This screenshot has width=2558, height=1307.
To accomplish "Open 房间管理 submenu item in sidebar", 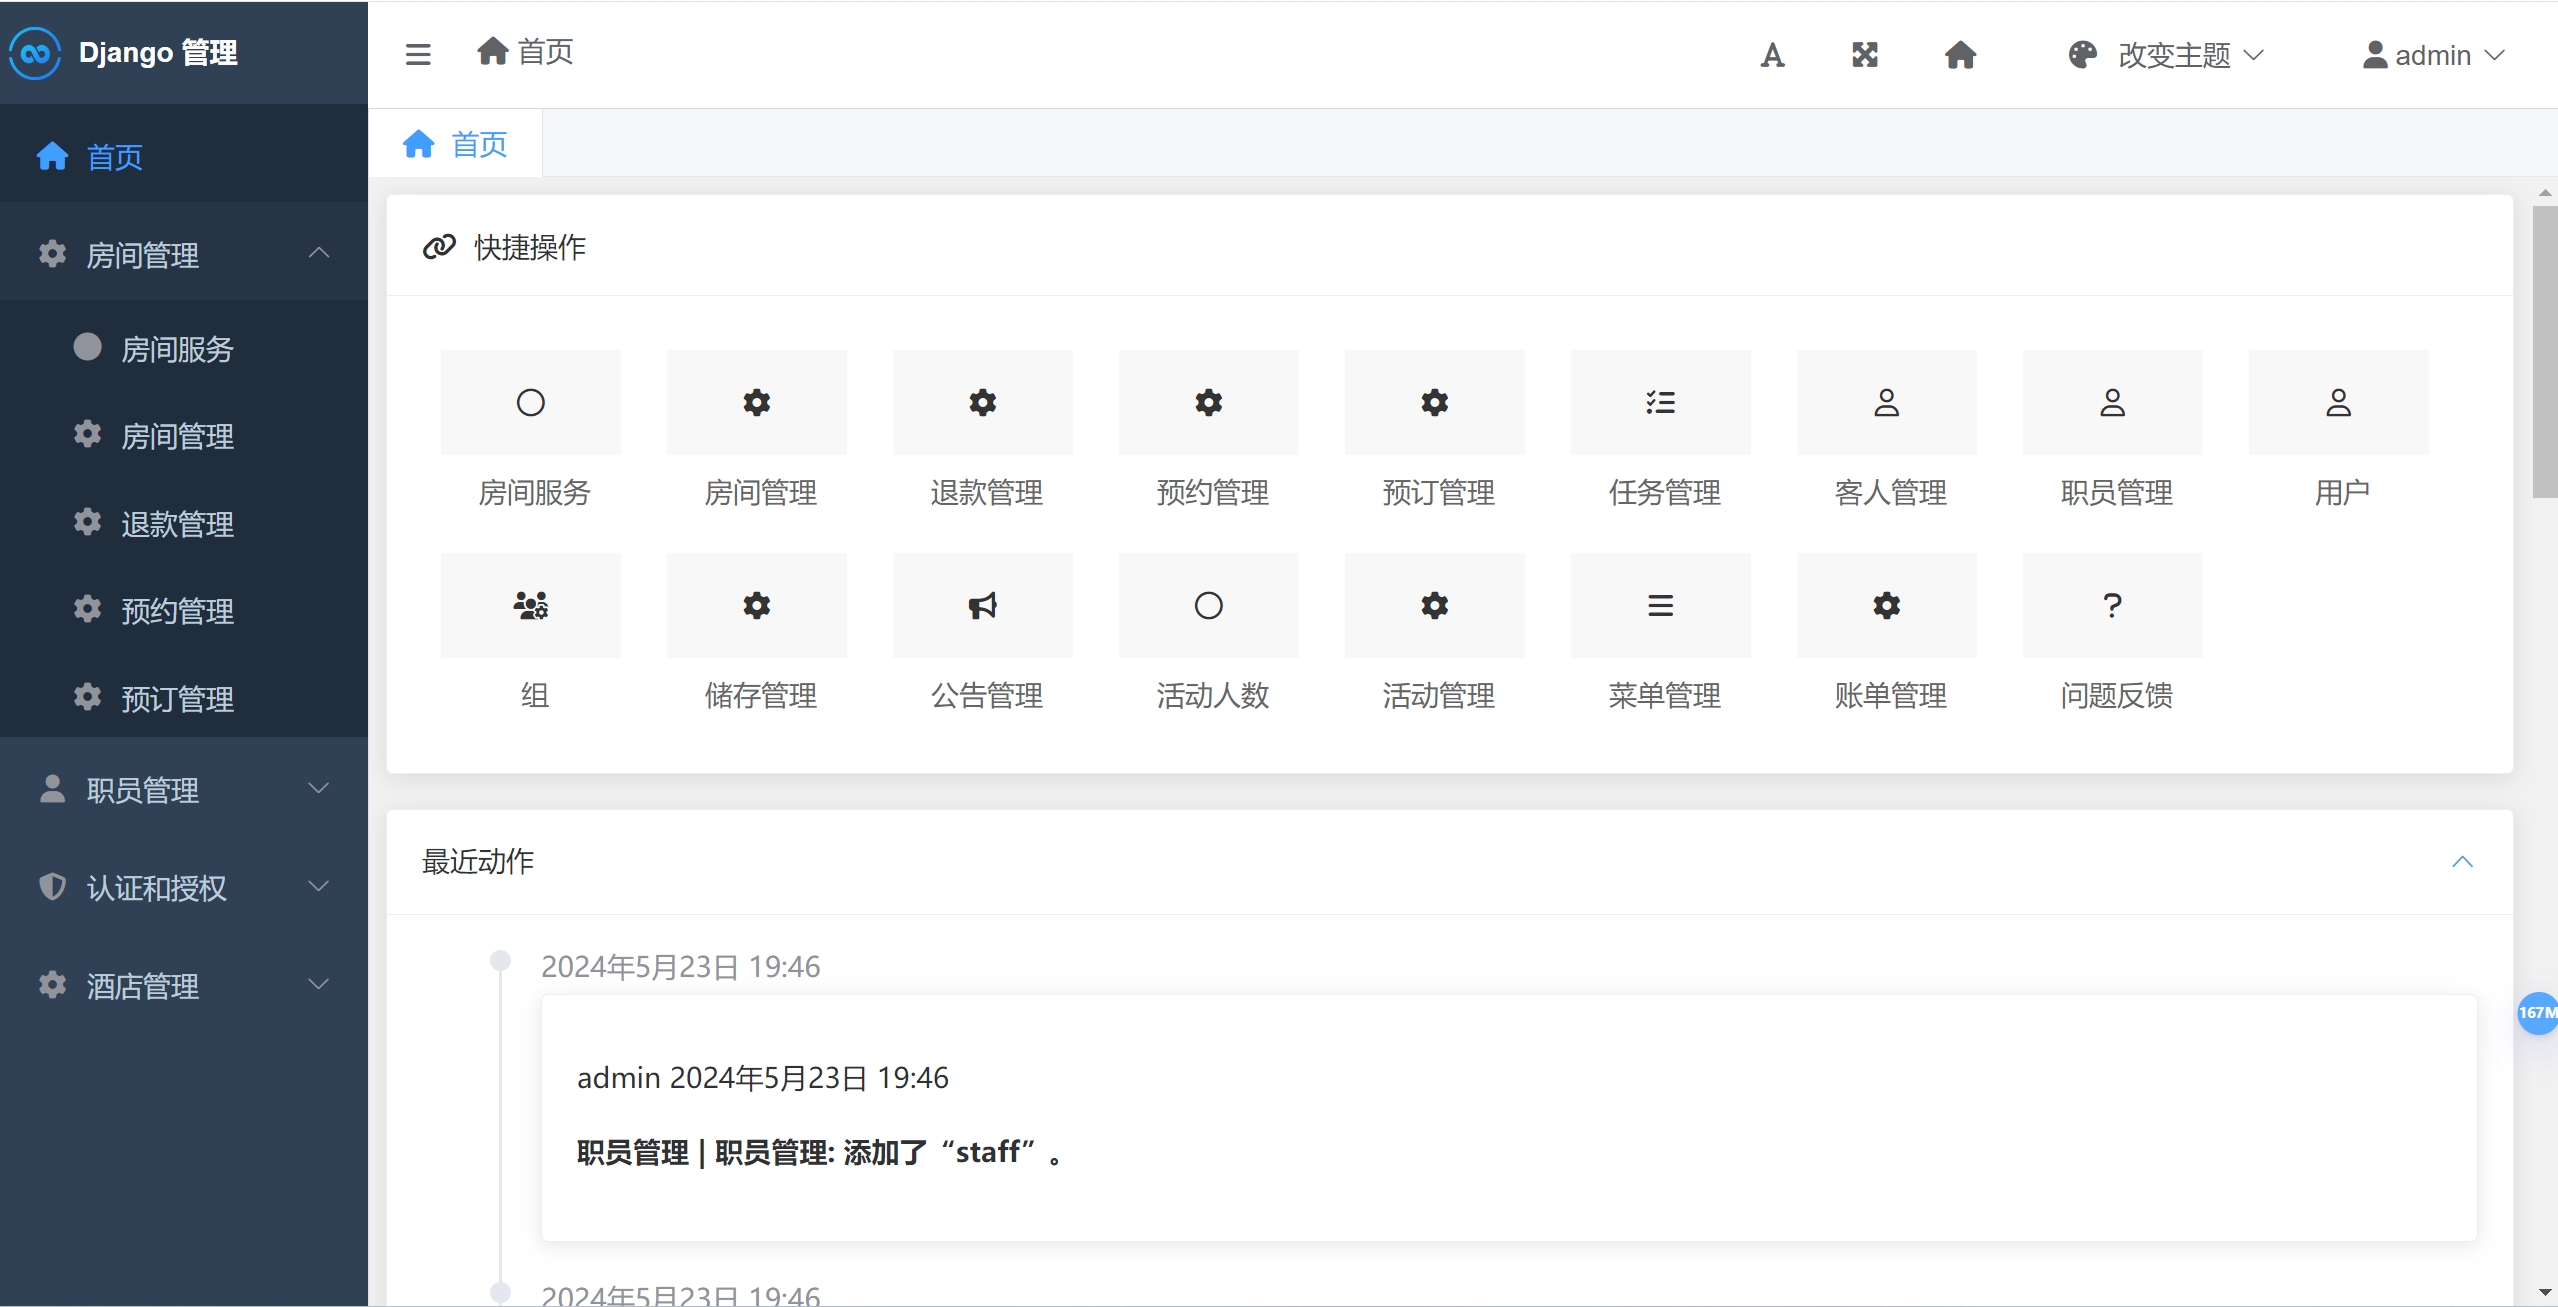I will coord(184,436).
